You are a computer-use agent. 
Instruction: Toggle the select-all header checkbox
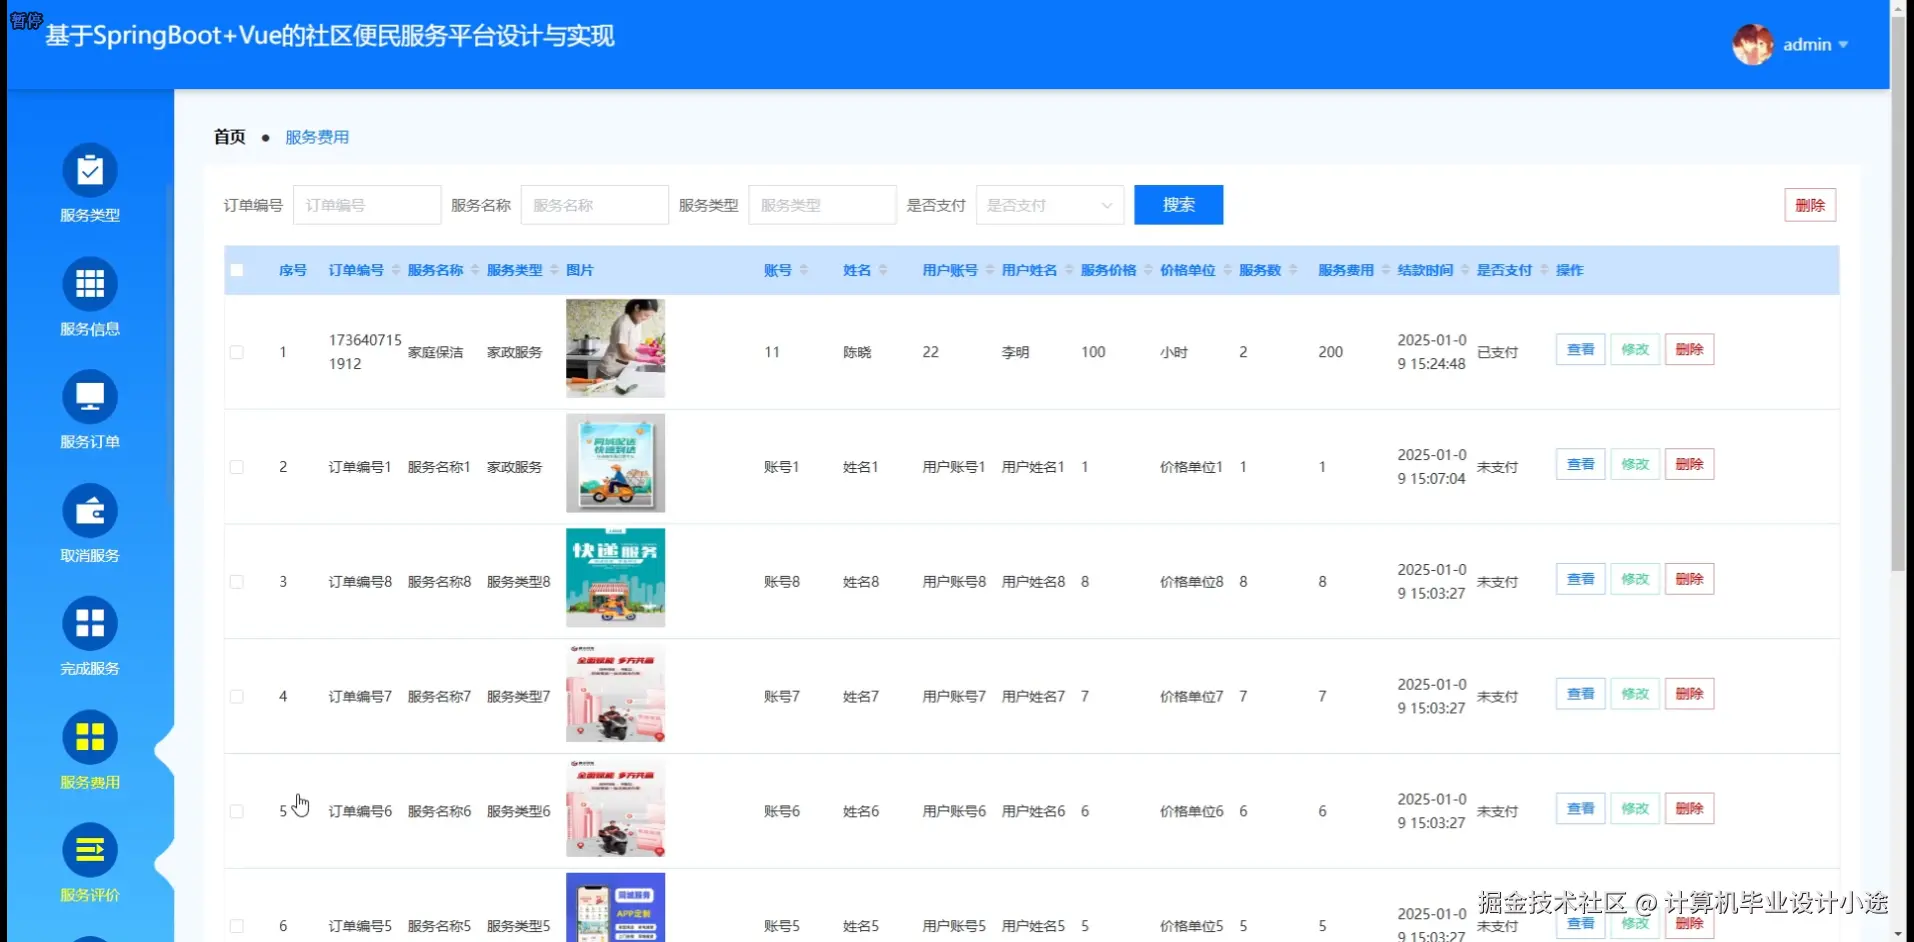(237, 270)
